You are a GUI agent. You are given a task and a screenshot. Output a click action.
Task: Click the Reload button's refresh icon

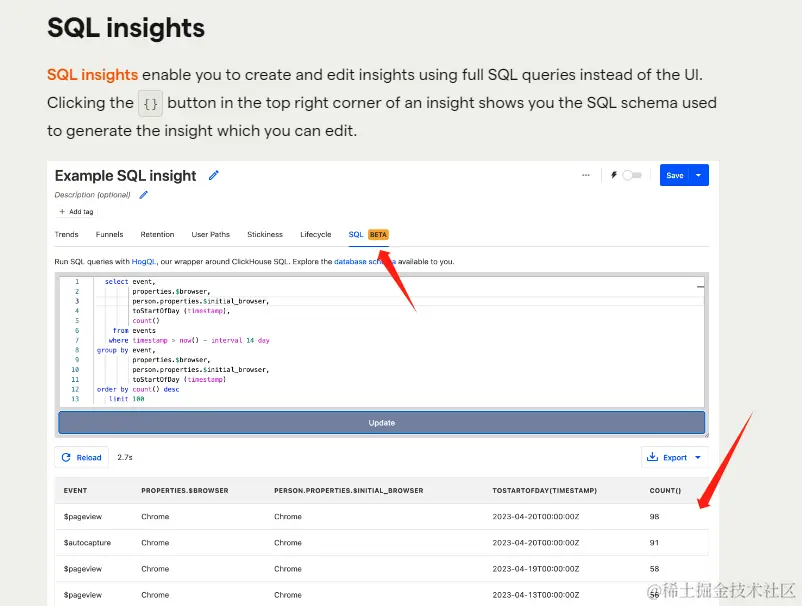pyautogui.click(x=66, y=457)
